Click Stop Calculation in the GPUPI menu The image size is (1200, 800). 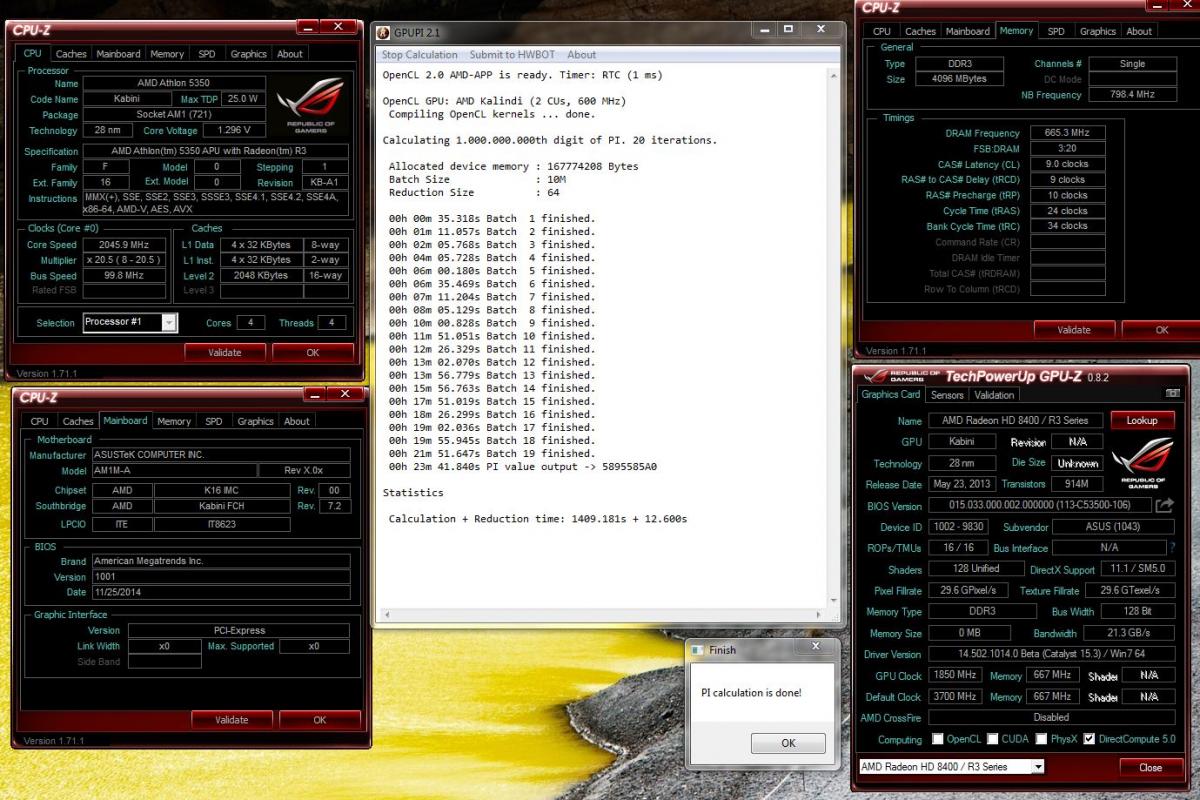click(x=419, y=55)
